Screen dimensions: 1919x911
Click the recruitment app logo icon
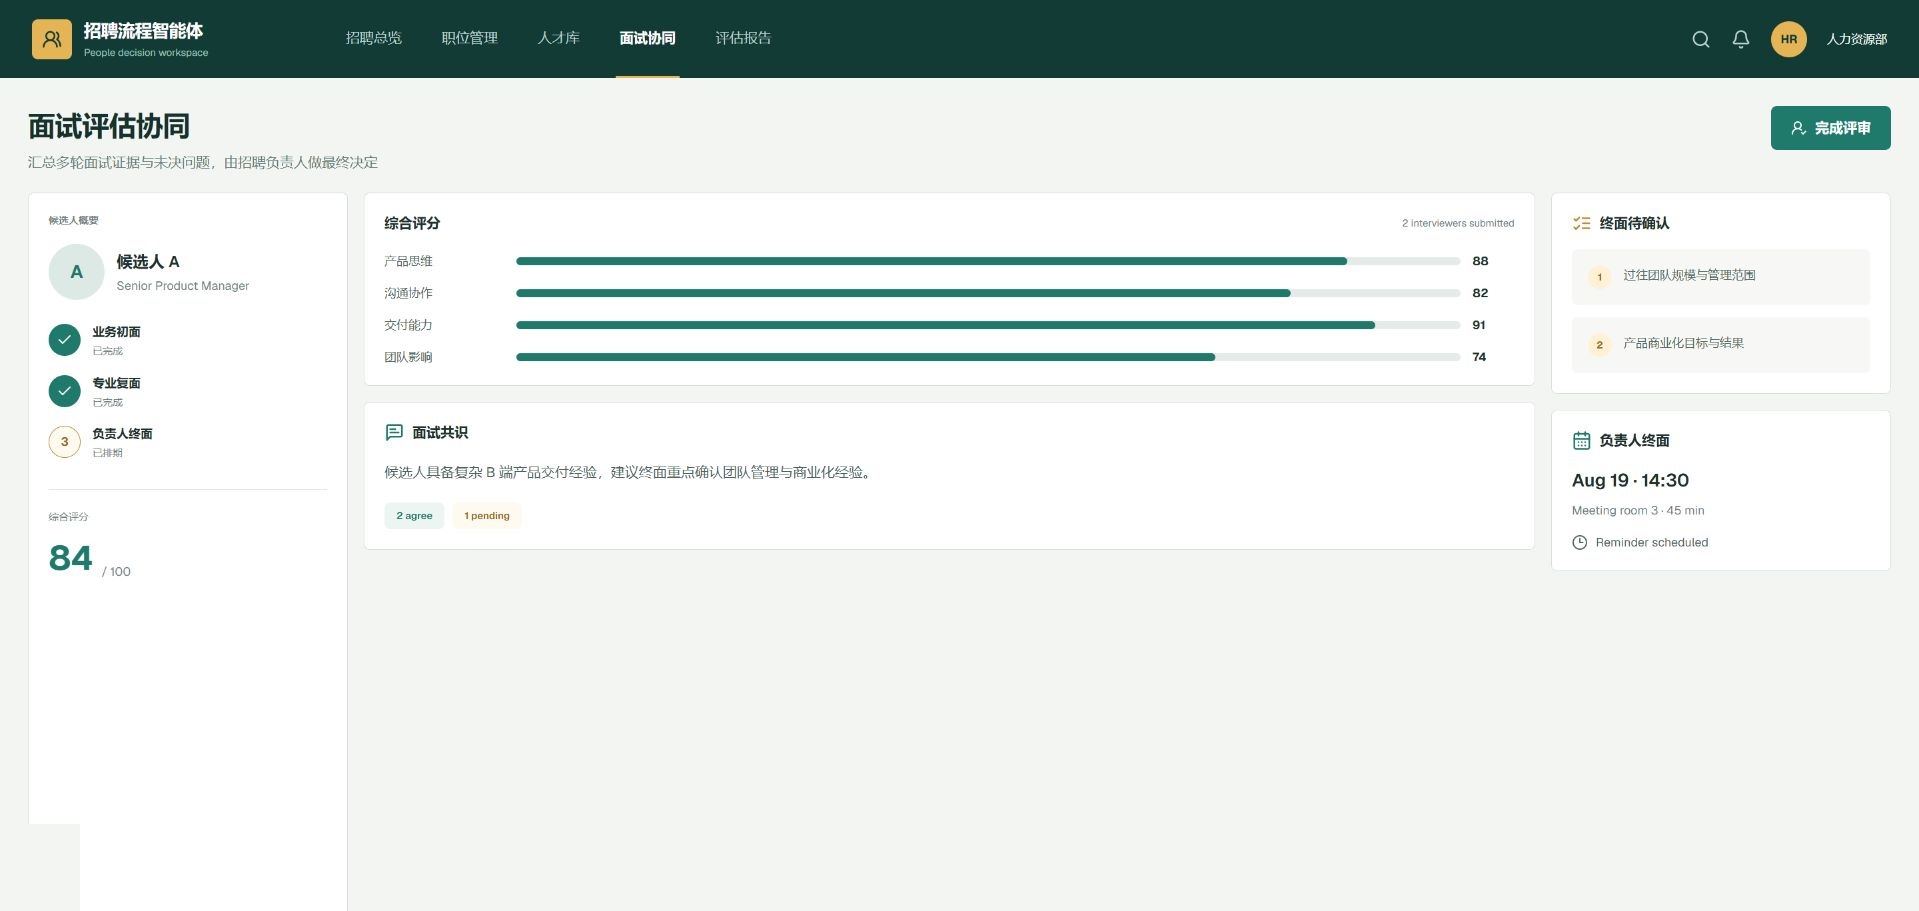click(x=52, y=39)
